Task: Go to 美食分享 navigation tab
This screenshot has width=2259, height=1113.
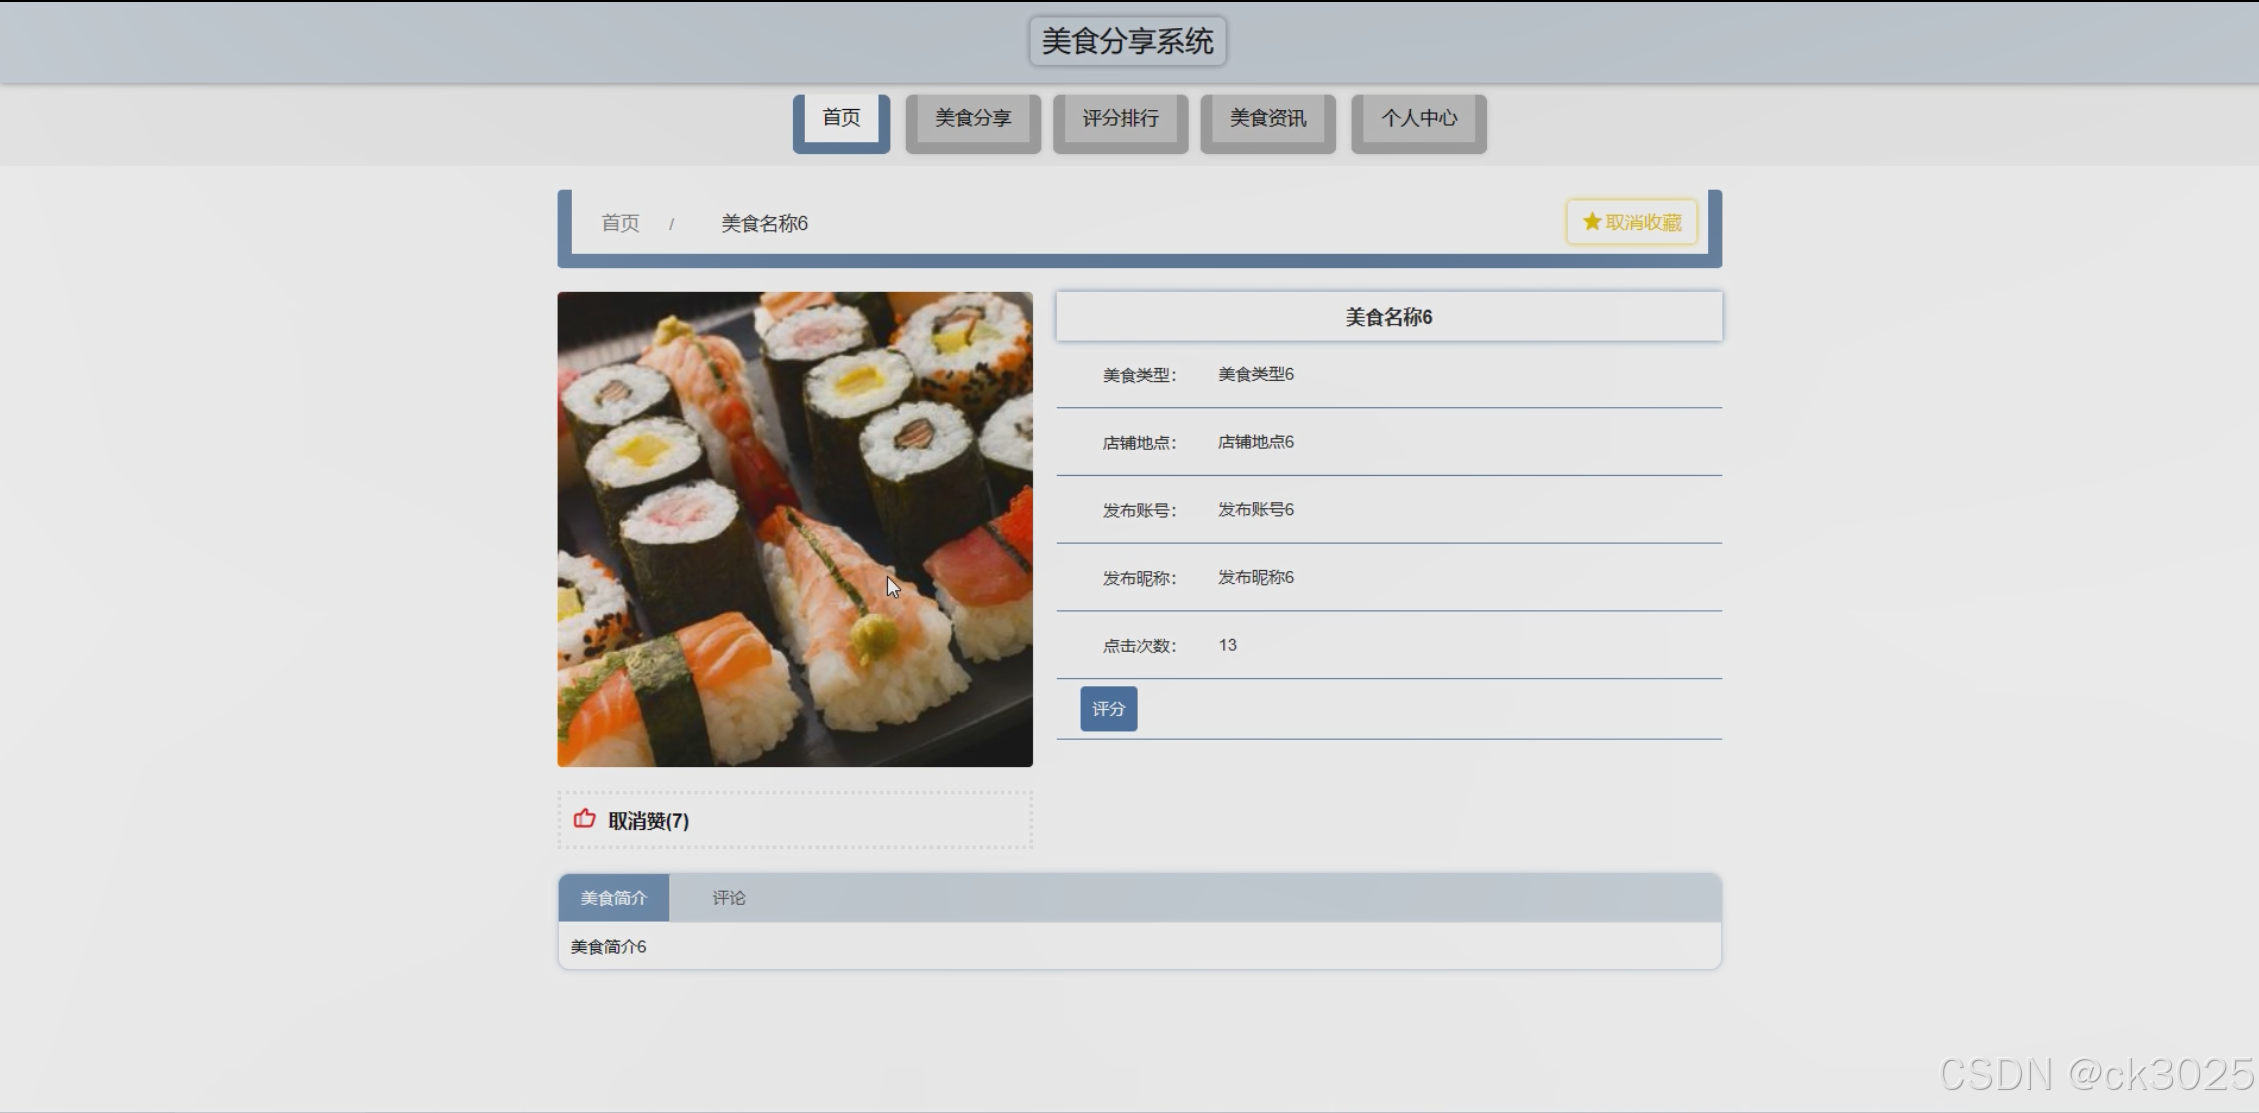Action: 973,118
